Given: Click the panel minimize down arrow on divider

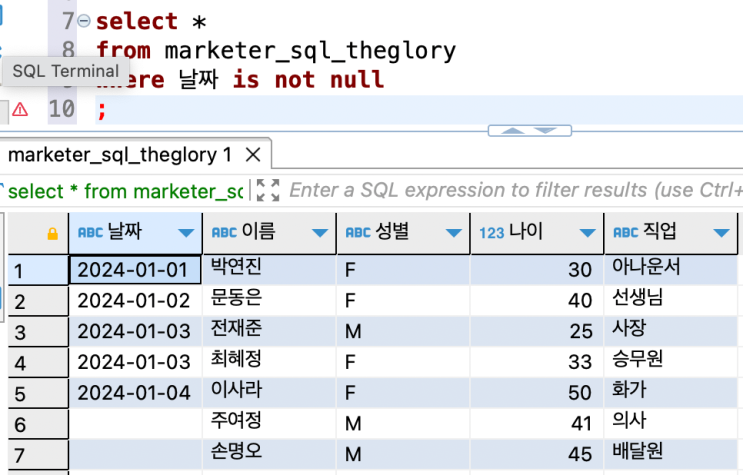Looking at the screenshot, I should tap(545, 130).
